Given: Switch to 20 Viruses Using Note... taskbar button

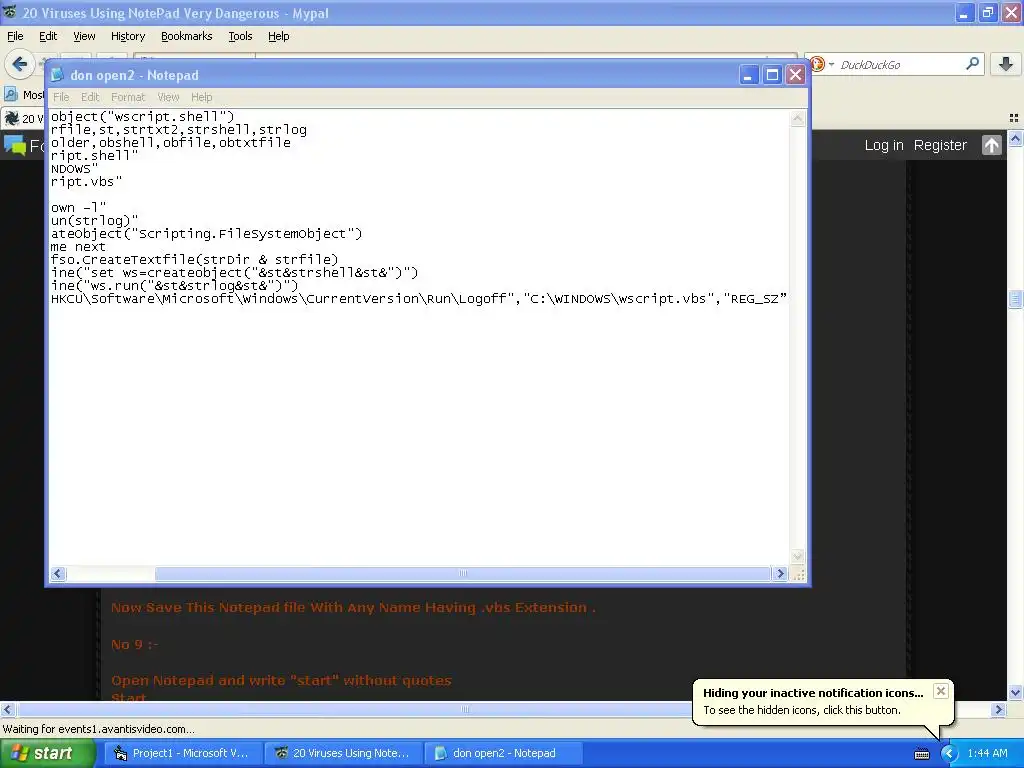Looking at the screenshot, I should [344, 753].
